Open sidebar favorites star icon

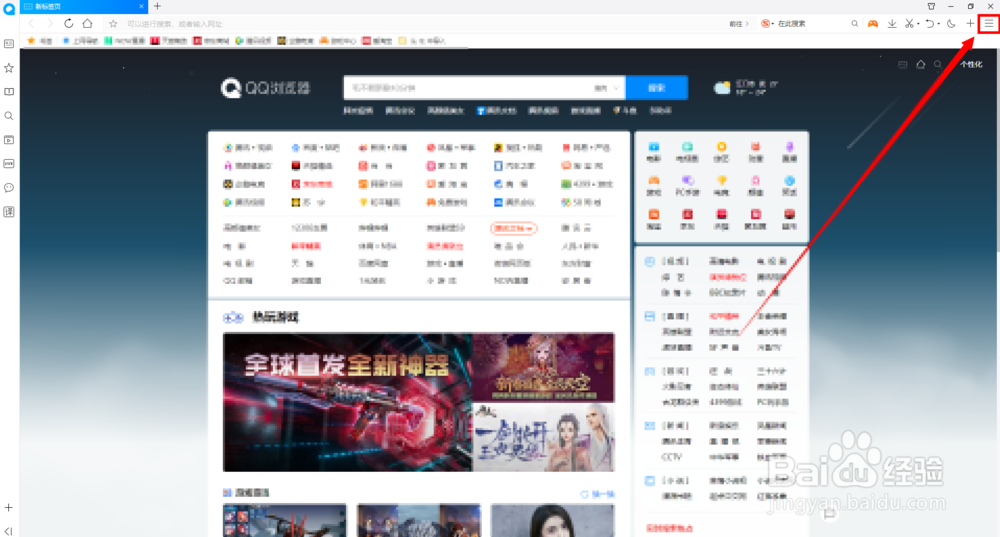click(9, 68)
